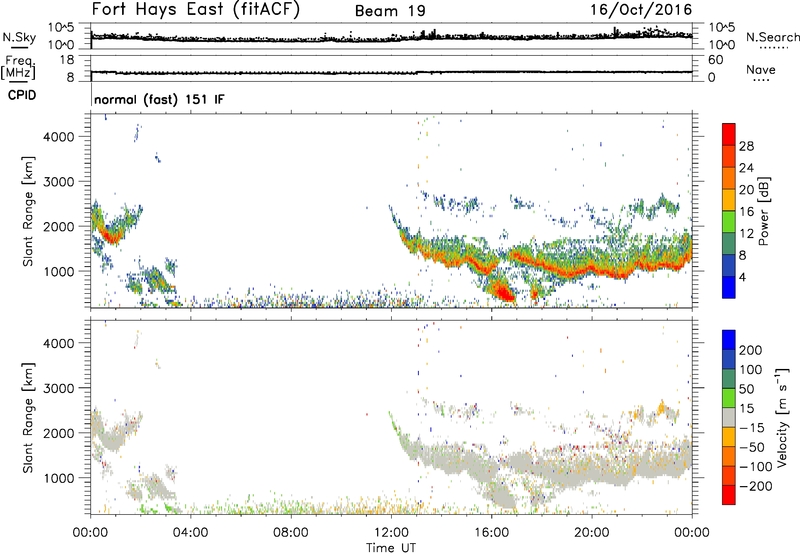Click the velocity panel "Slant Range [km]" label
The width and height of the screenshot is (800, 554).
tap(28, 417)
